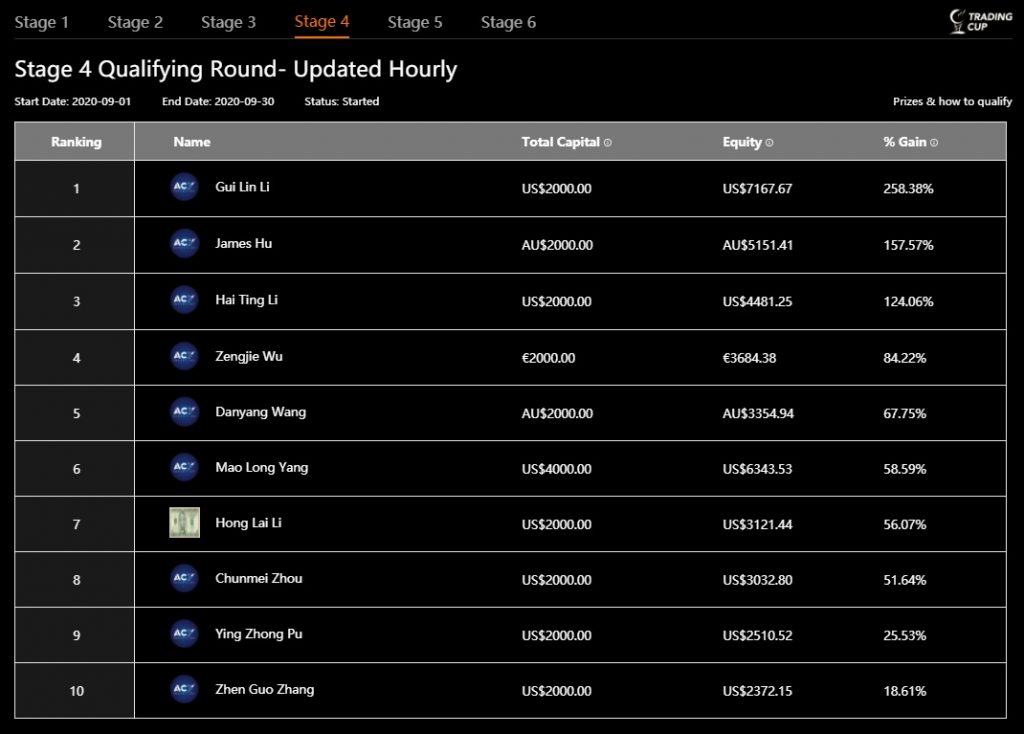Select Mao Long Yang's name
The height and width of the screenshot is (734, 1024).
(x=261, y=467)
